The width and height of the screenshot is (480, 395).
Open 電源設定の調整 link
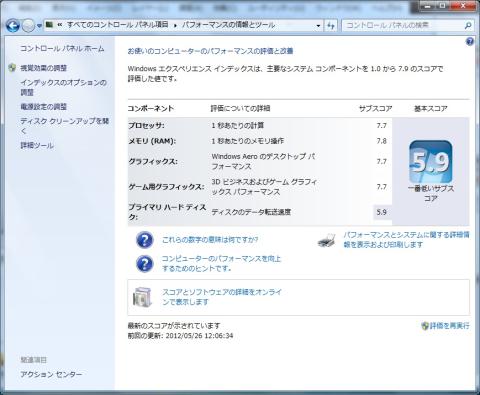pos(44,107)
